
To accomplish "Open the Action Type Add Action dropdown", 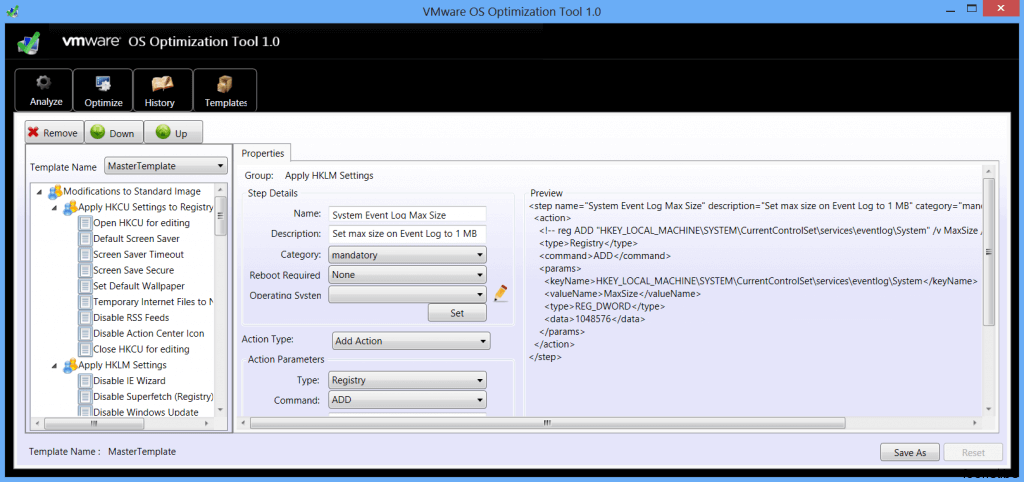I will coord(411,341).
